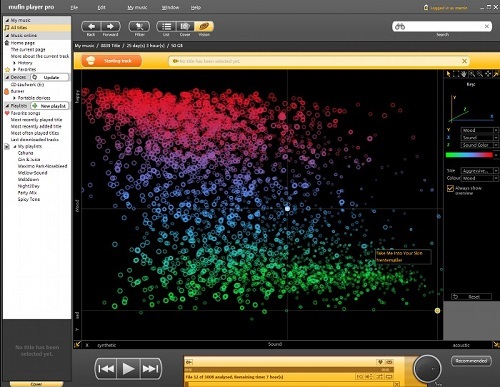Click the Recommended button
The width and height of the screenshot is (500, 387).
point(471,361)
